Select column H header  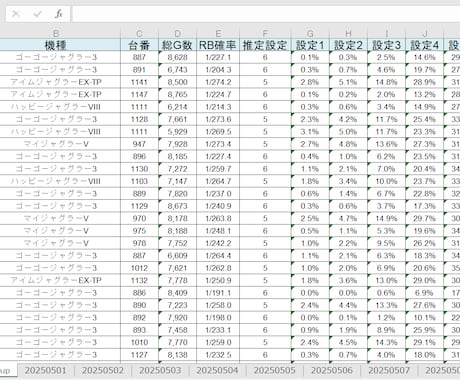point(348,33)
